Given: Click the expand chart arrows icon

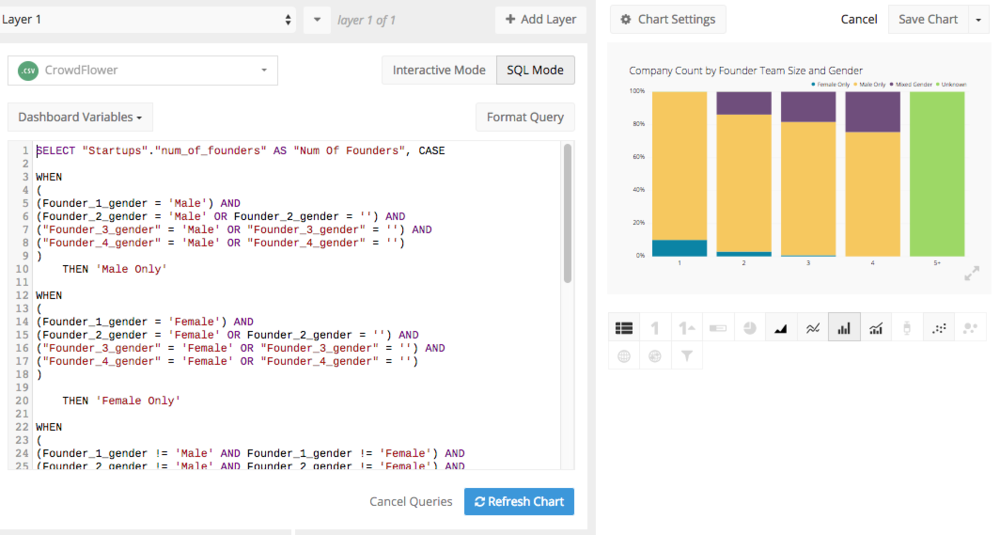Looking at the screenshot, I should click(x=971, y=274).
